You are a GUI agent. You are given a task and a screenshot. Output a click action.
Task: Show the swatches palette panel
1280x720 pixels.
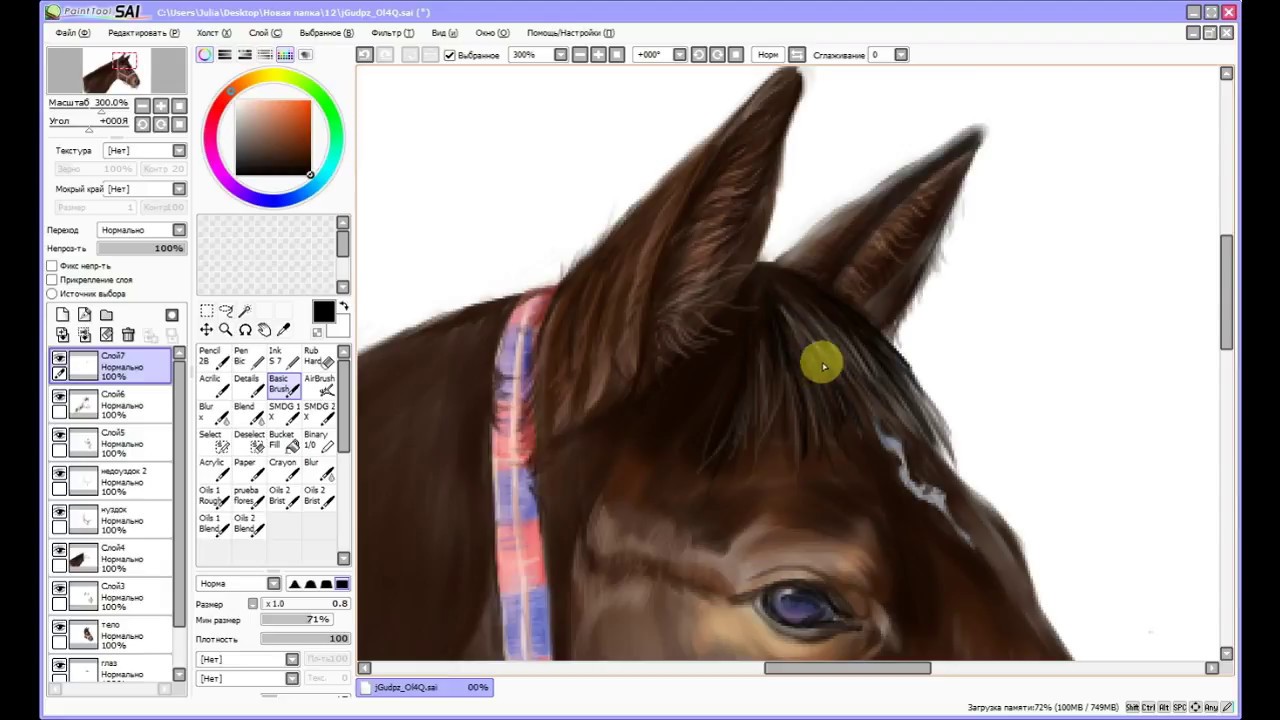click(285, 55)
